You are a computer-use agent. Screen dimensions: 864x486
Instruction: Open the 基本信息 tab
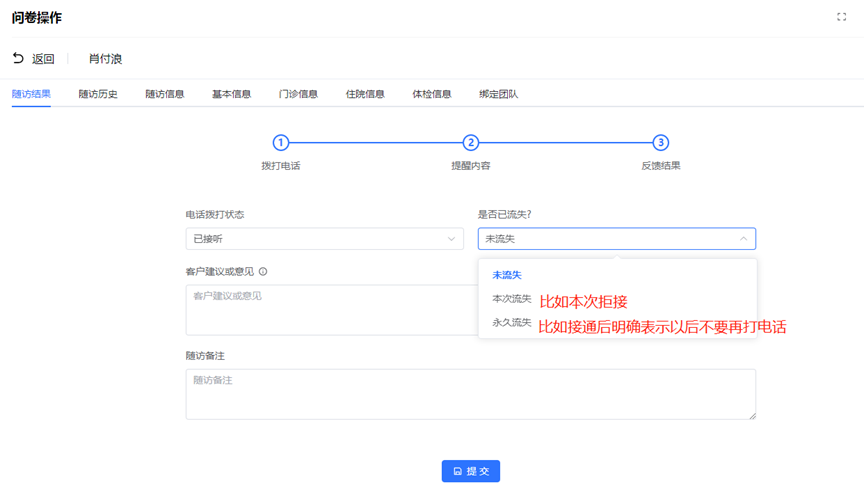231,94
